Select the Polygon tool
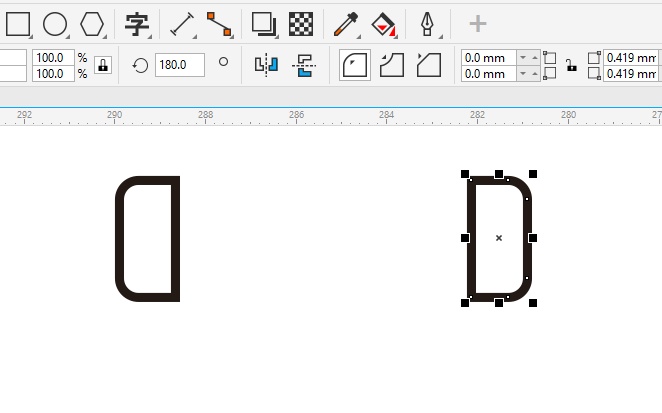 [x=92, y=24]
